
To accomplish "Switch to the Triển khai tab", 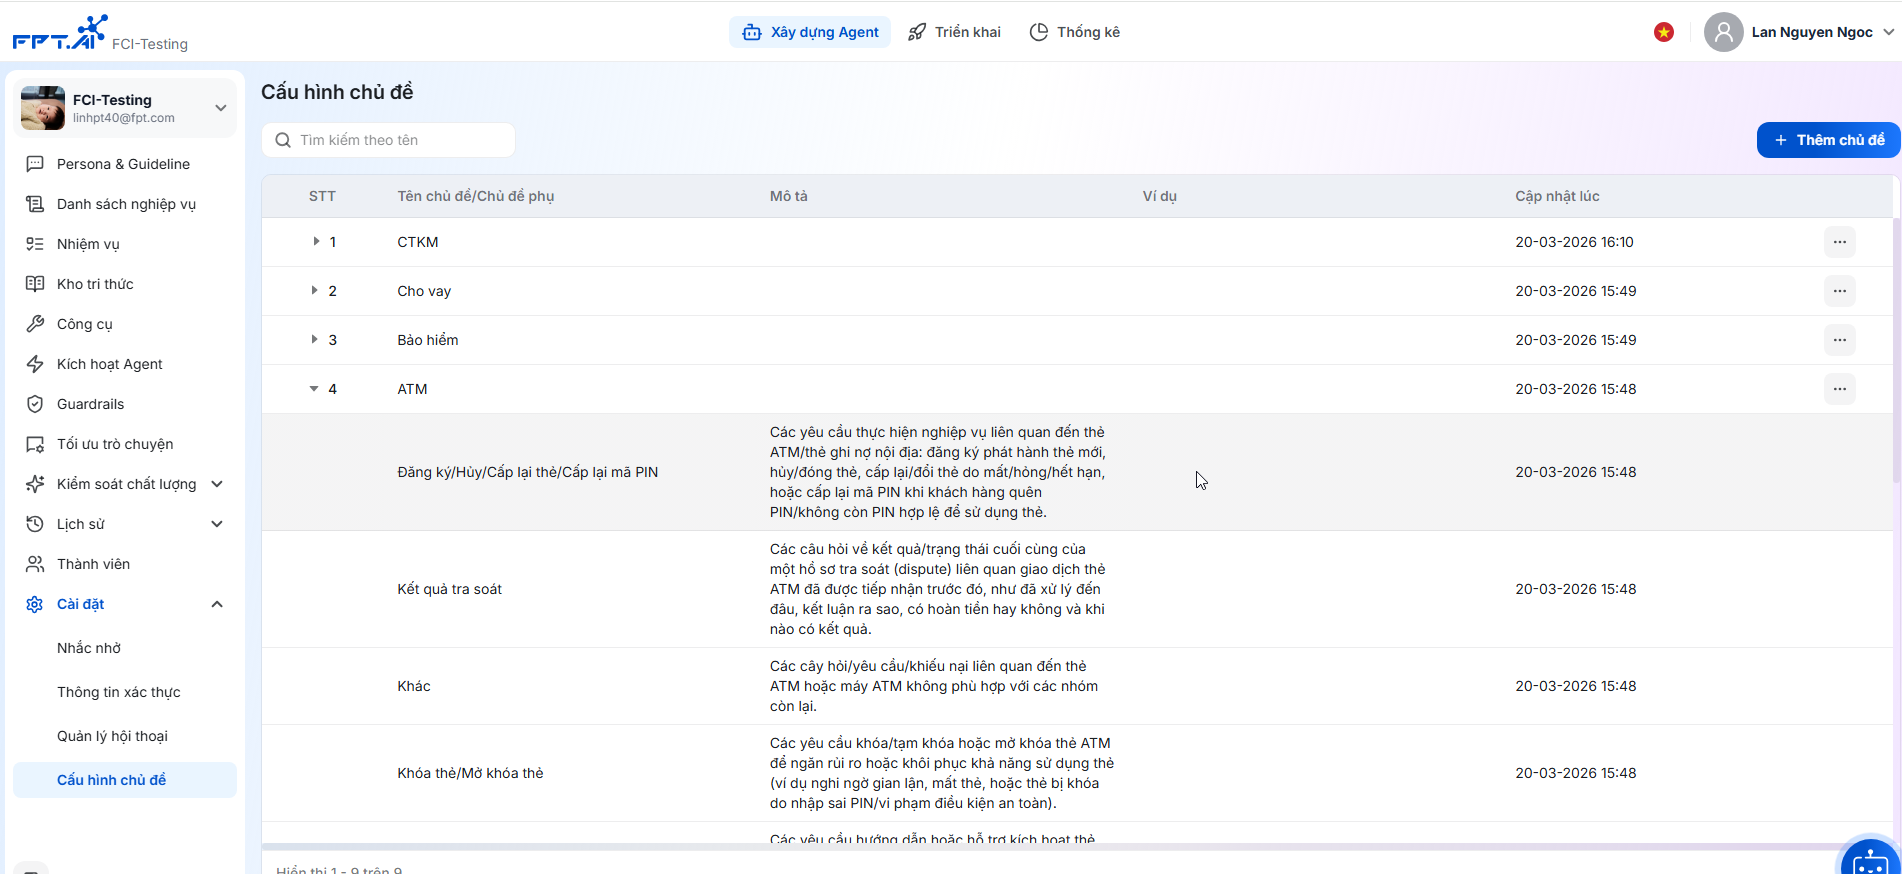I will click(954, 32).
